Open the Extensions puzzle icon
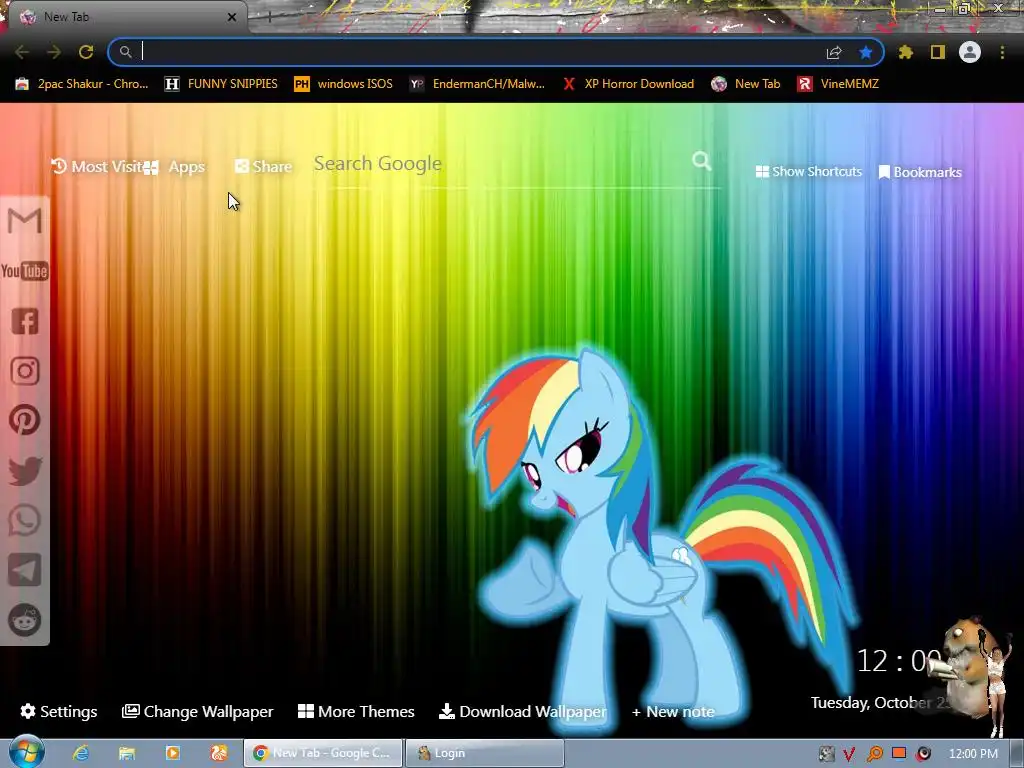Image resolution: width=1024 pixels, height=768 pixels. (x=906, y=52)
